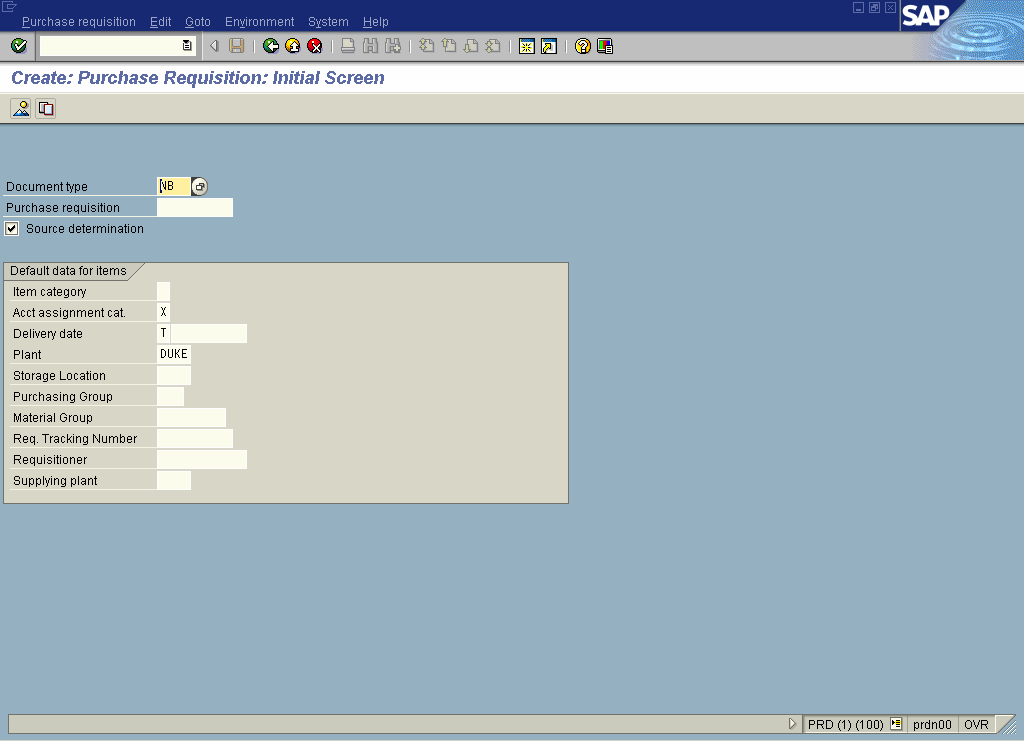This screenshot has height=741, width=1024.
Task: Click the Requisitioner field
Action: [x=202, y=459]
